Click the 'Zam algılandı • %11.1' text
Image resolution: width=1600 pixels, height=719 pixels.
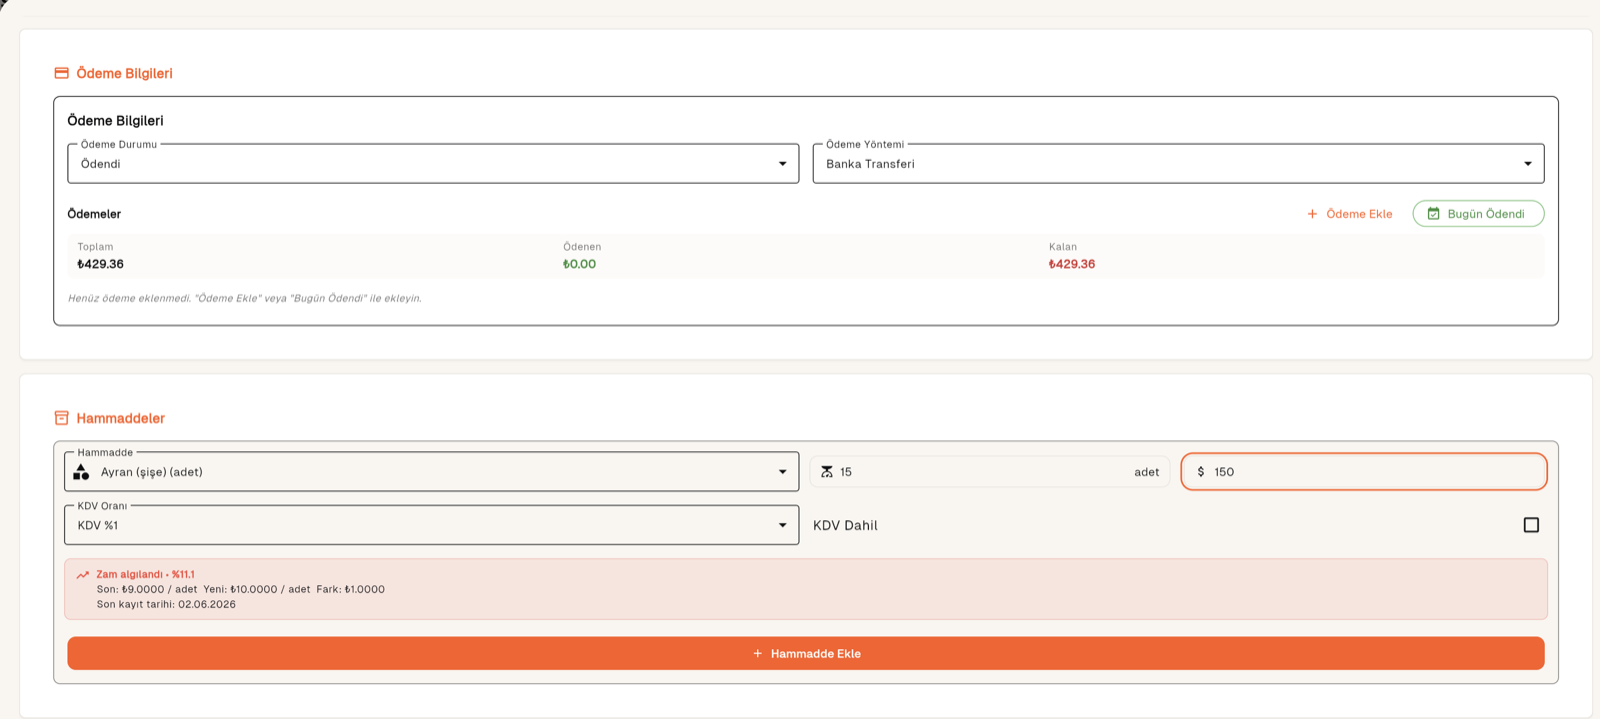point(145,575)
